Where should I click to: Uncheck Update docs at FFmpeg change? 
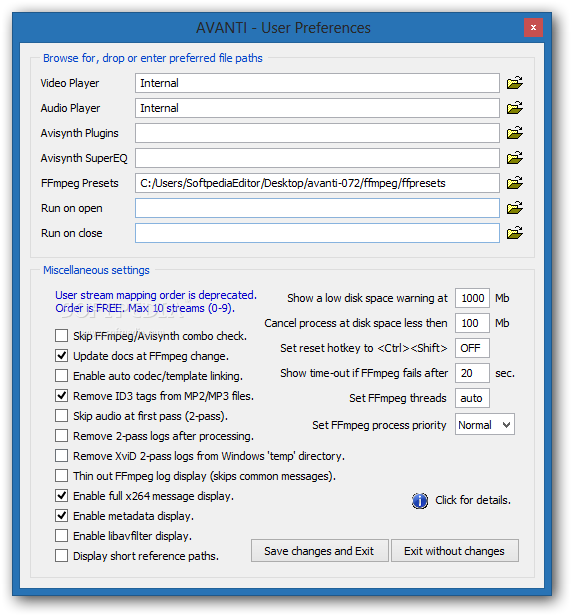pyautogui.click(x=61, y=356)
